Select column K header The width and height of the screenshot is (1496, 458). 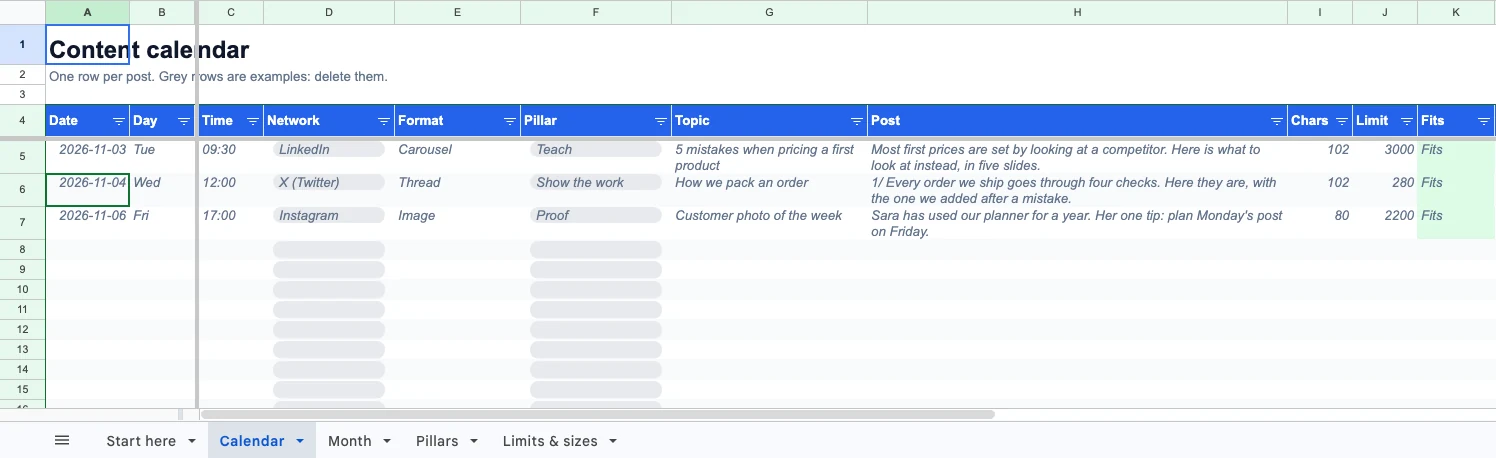(1456, 12)
